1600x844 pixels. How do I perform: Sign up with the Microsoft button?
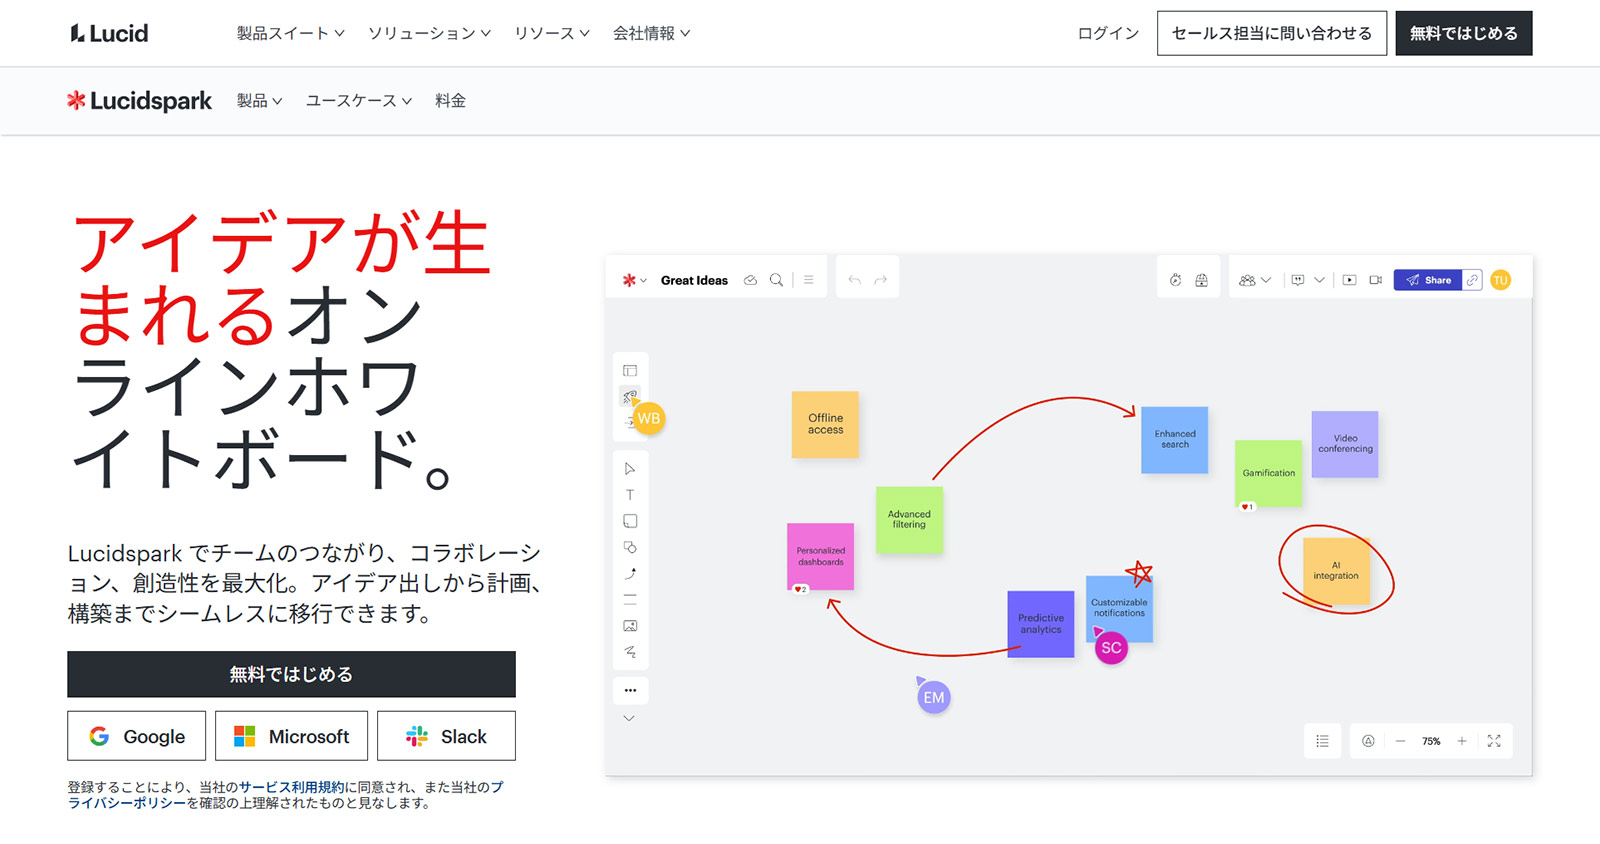click(x=291, y=736)
